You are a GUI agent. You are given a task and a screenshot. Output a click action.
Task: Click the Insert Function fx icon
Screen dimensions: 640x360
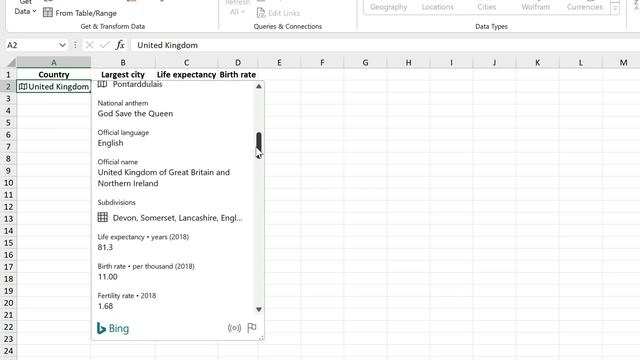[120, 45]
